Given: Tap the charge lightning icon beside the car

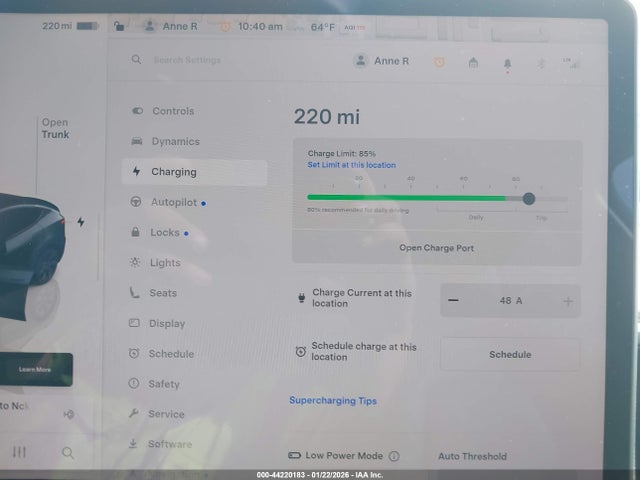Looking at the screenshot, I should [81, 222].
